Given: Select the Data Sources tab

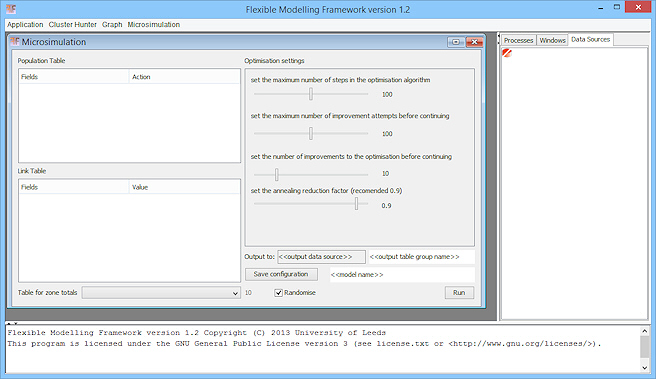Looking at the screenshot, I should 590,39.
